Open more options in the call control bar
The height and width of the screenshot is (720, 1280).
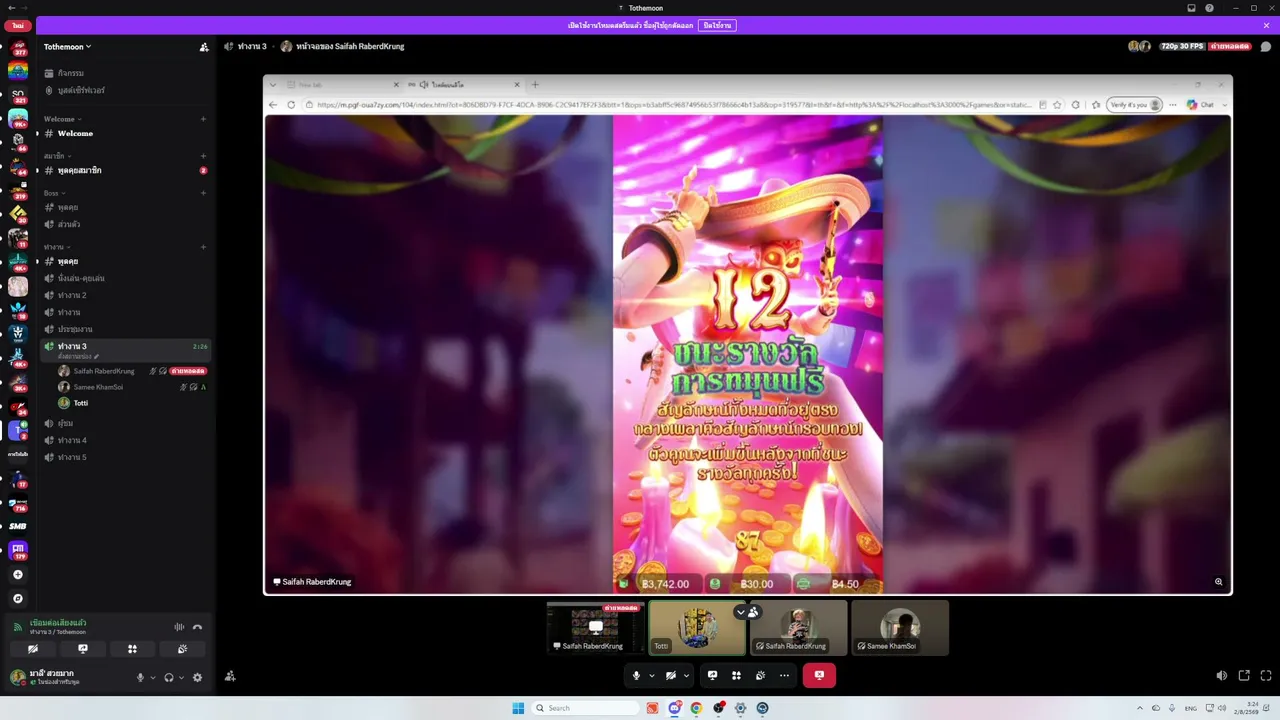coord(785,675)
